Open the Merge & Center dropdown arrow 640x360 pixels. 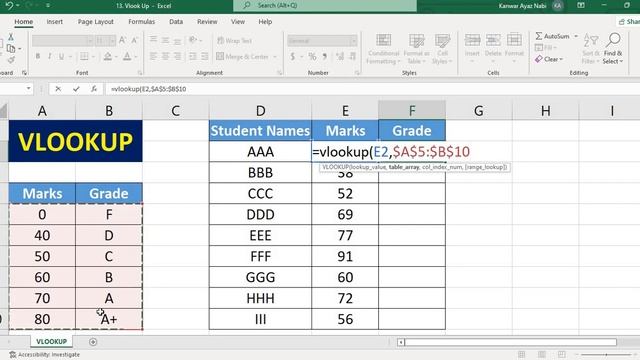pyautogui.click(x=275, y=57)
